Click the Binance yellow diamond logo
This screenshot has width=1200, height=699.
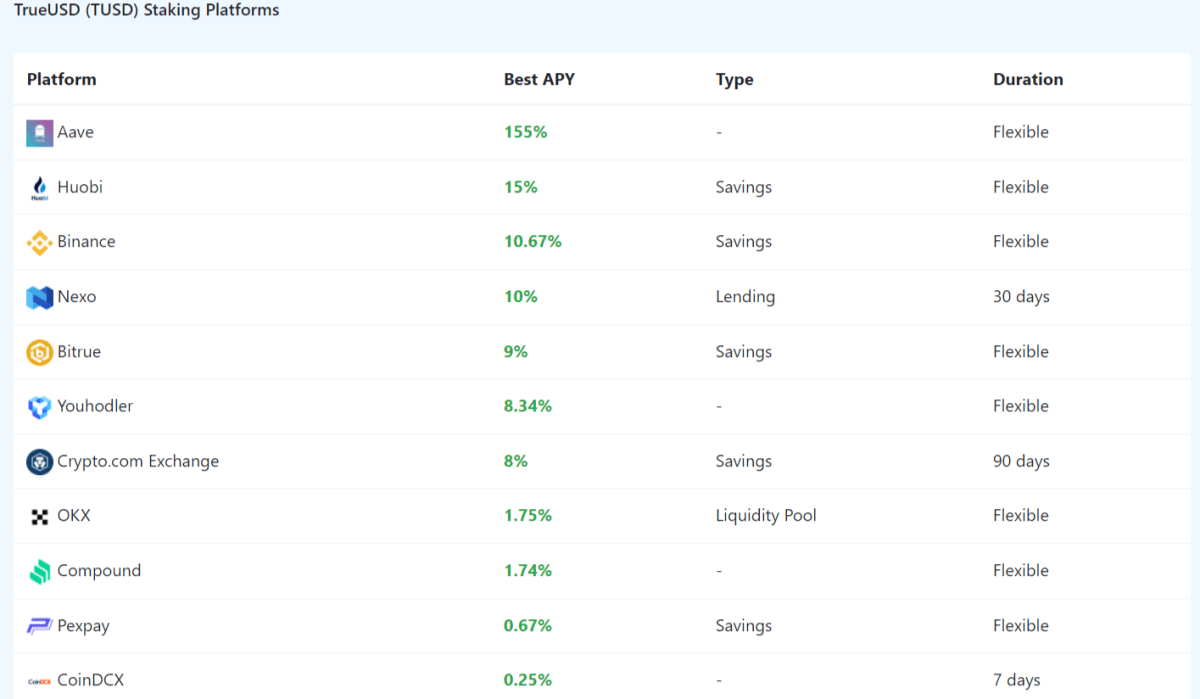(x=39, y=242)
